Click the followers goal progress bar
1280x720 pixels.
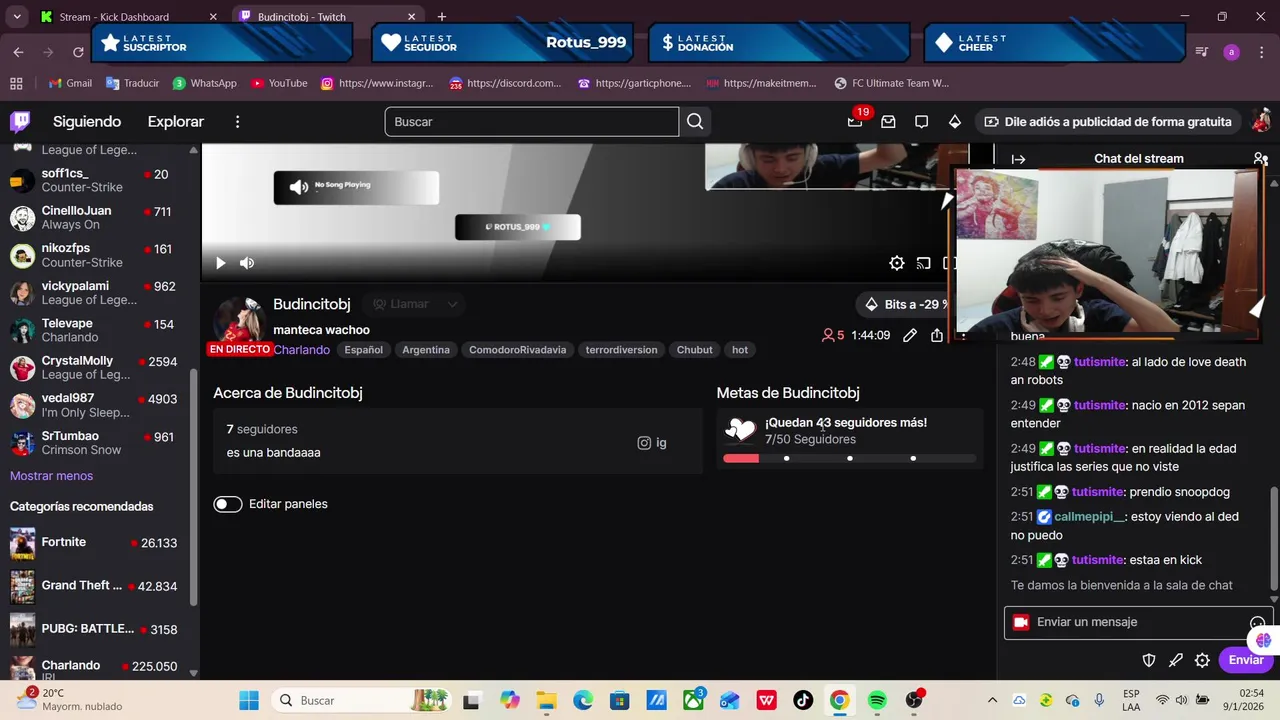click(849, 459)
